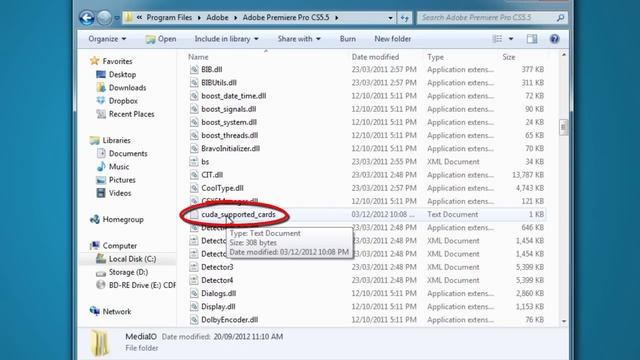Viewport: 640px width, 360px height.
Task: Sort by the Size column header
Action: tap(509, 57)
